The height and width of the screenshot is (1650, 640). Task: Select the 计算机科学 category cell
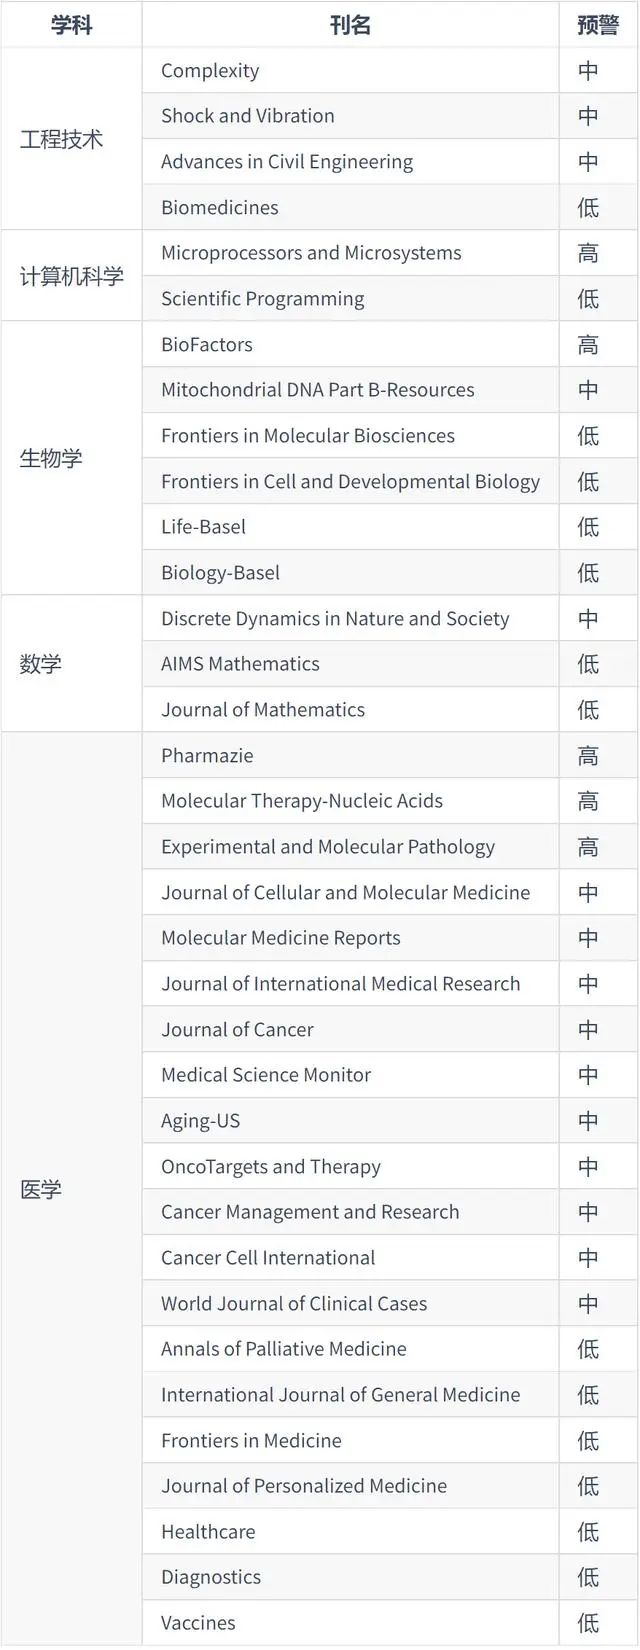[x=71, y=276]
